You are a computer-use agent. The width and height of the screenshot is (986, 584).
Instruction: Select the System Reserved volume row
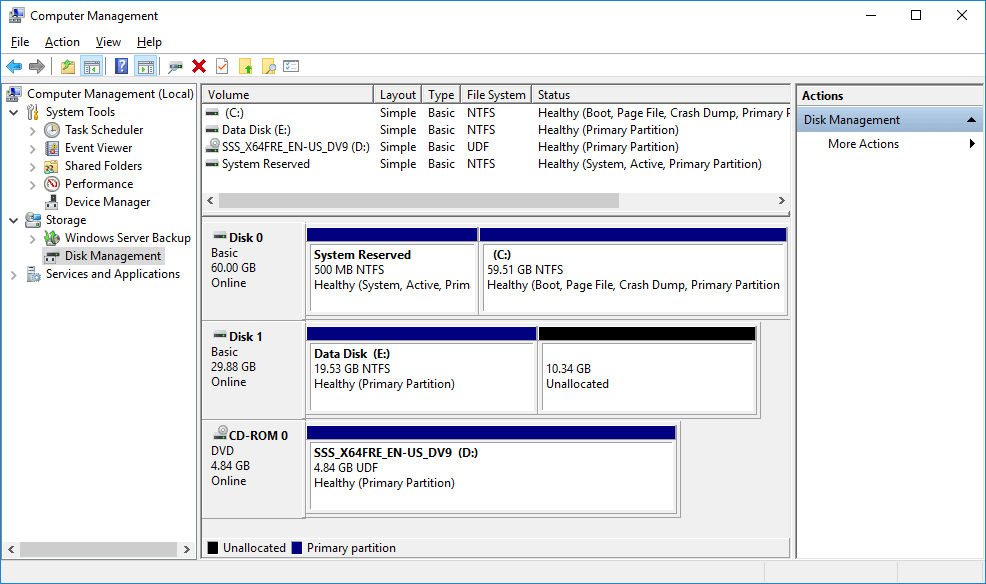[x=496, y=164]
